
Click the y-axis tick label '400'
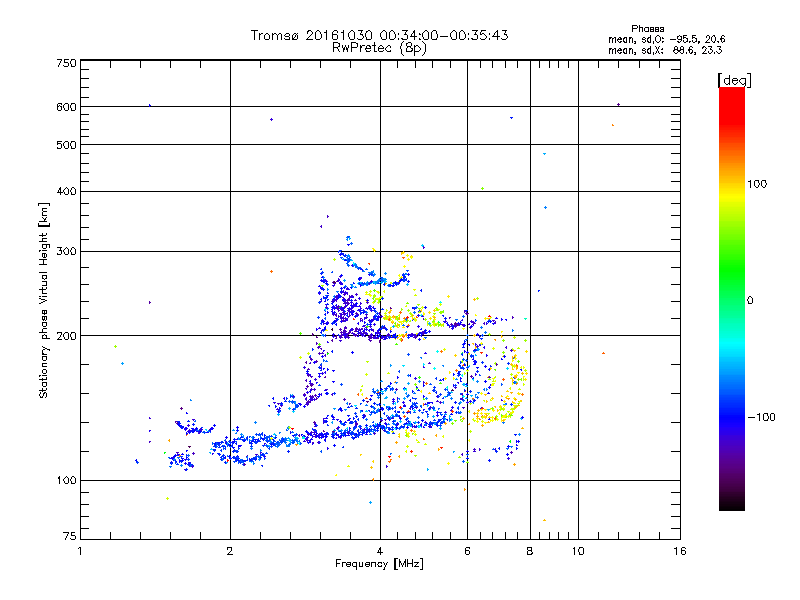click(x=67, y=192)
